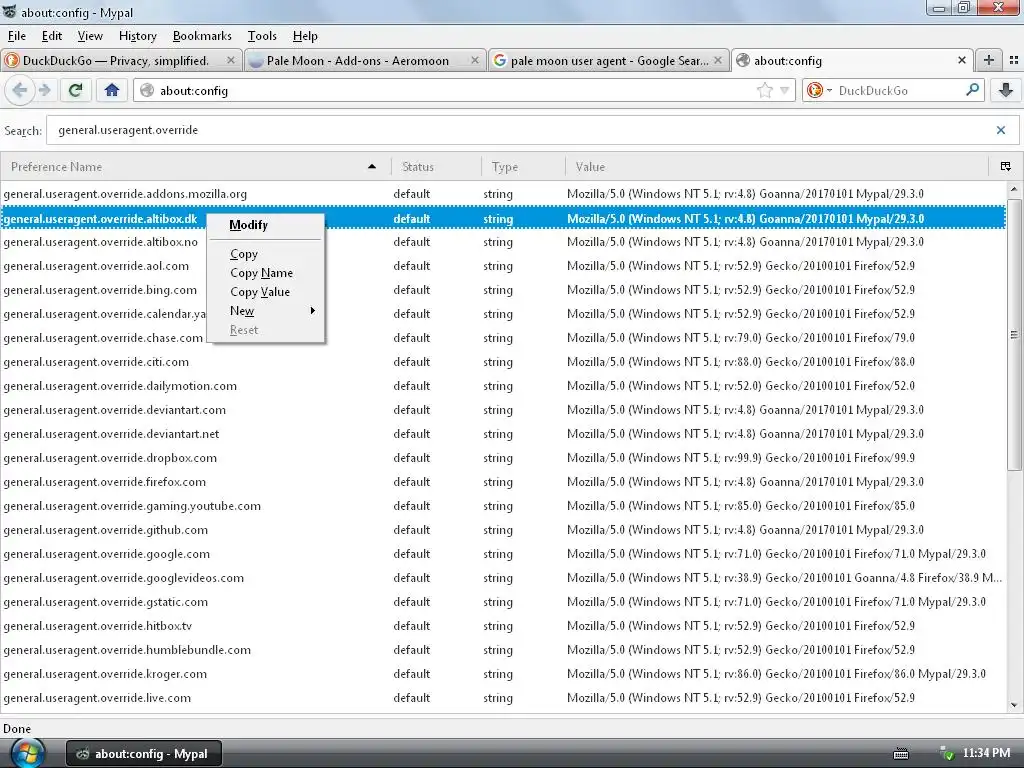Viewport: 1024px width, 768px height.
Task: Select general.useragent.override.addons.mozilla.org row
Action: point(503,194)
